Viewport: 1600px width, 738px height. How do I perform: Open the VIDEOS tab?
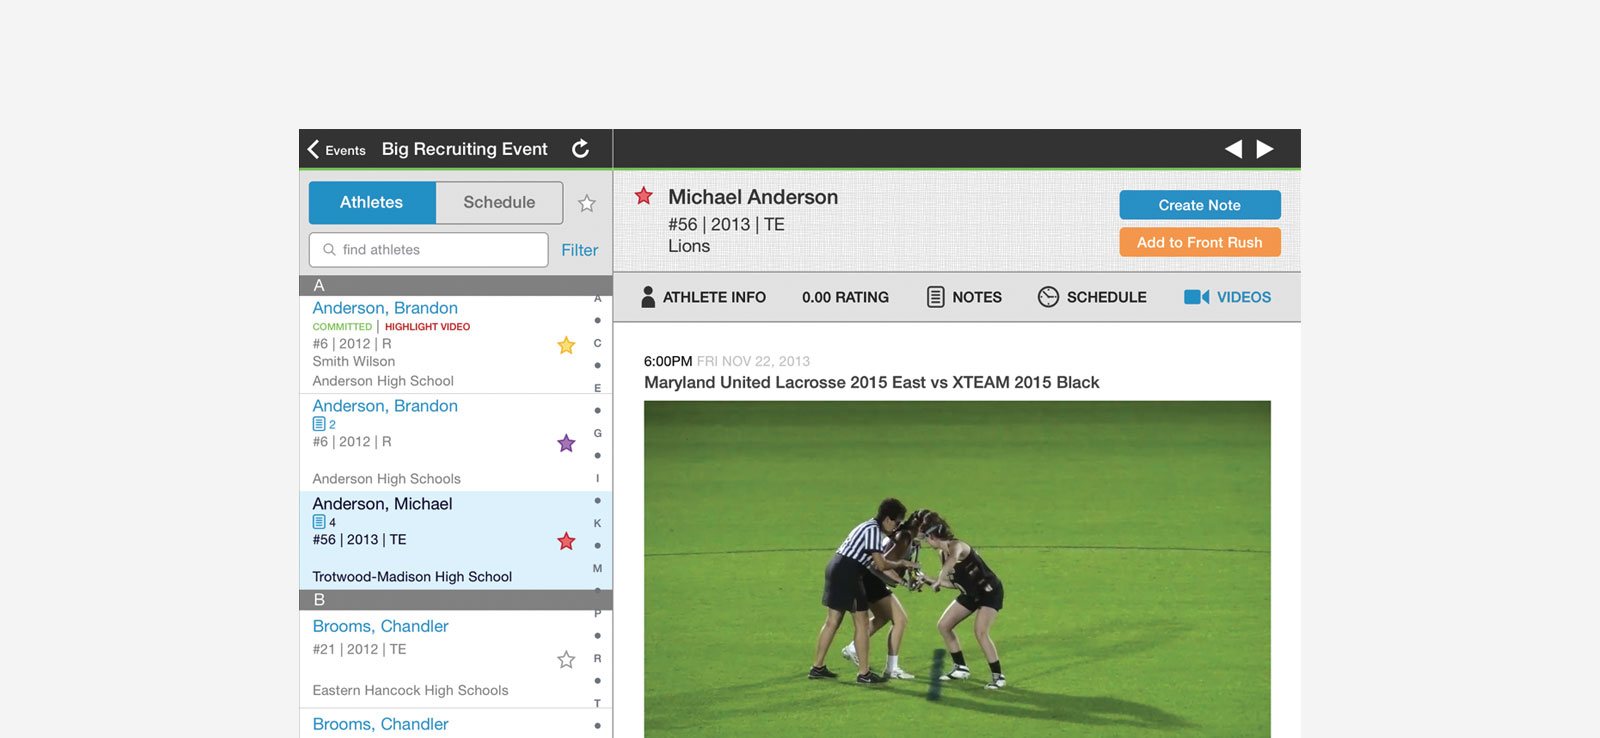tap(1227, 297)
